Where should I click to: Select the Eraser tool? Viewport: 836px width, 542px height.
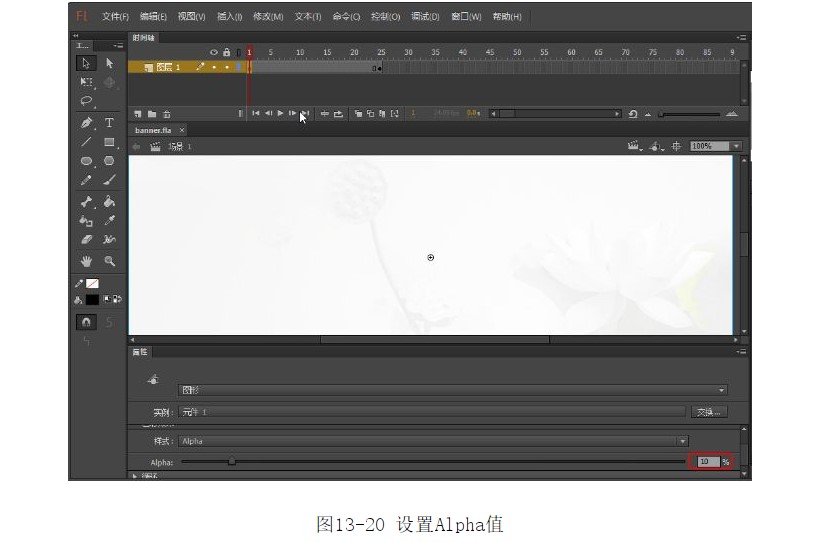tap(86, 240)
